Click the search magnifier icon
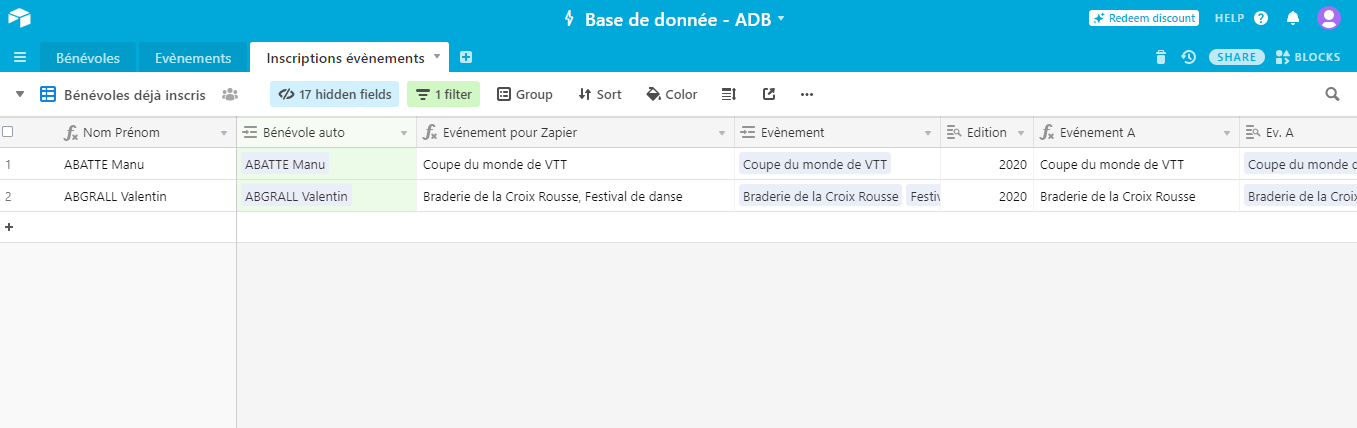The height and width of the screenshot is (428, 1357). [x=1332, y=94]
